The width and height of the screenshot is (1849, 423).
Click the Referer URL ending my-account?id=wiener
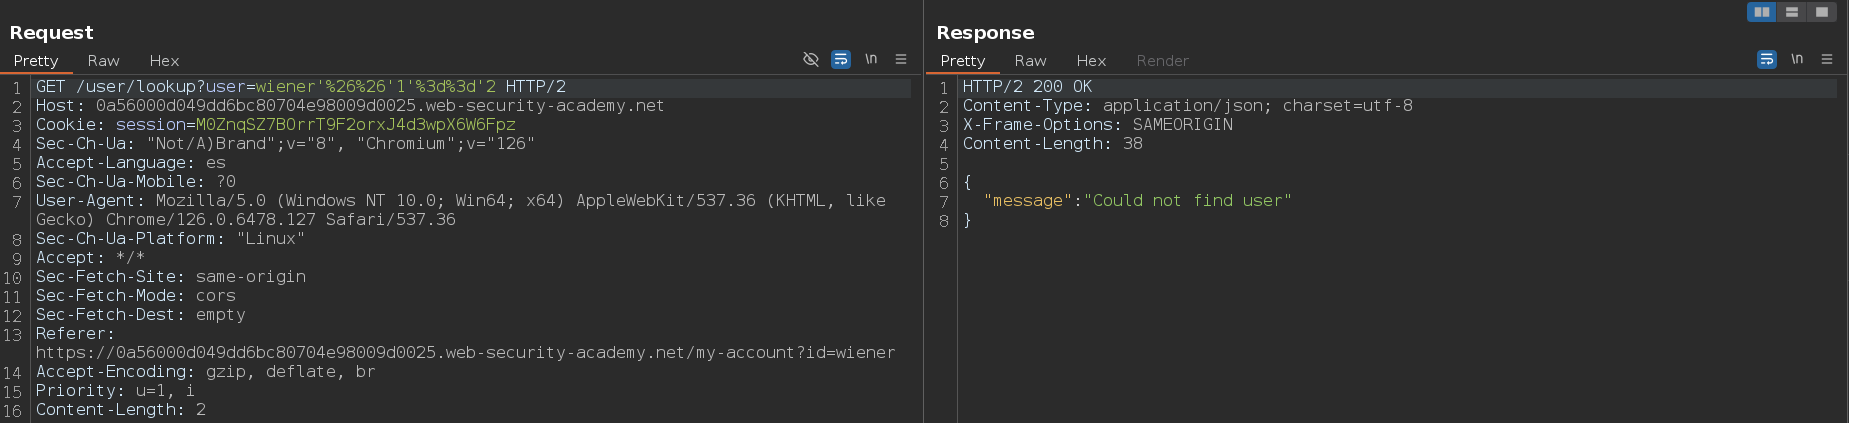[x=465, y=353]
